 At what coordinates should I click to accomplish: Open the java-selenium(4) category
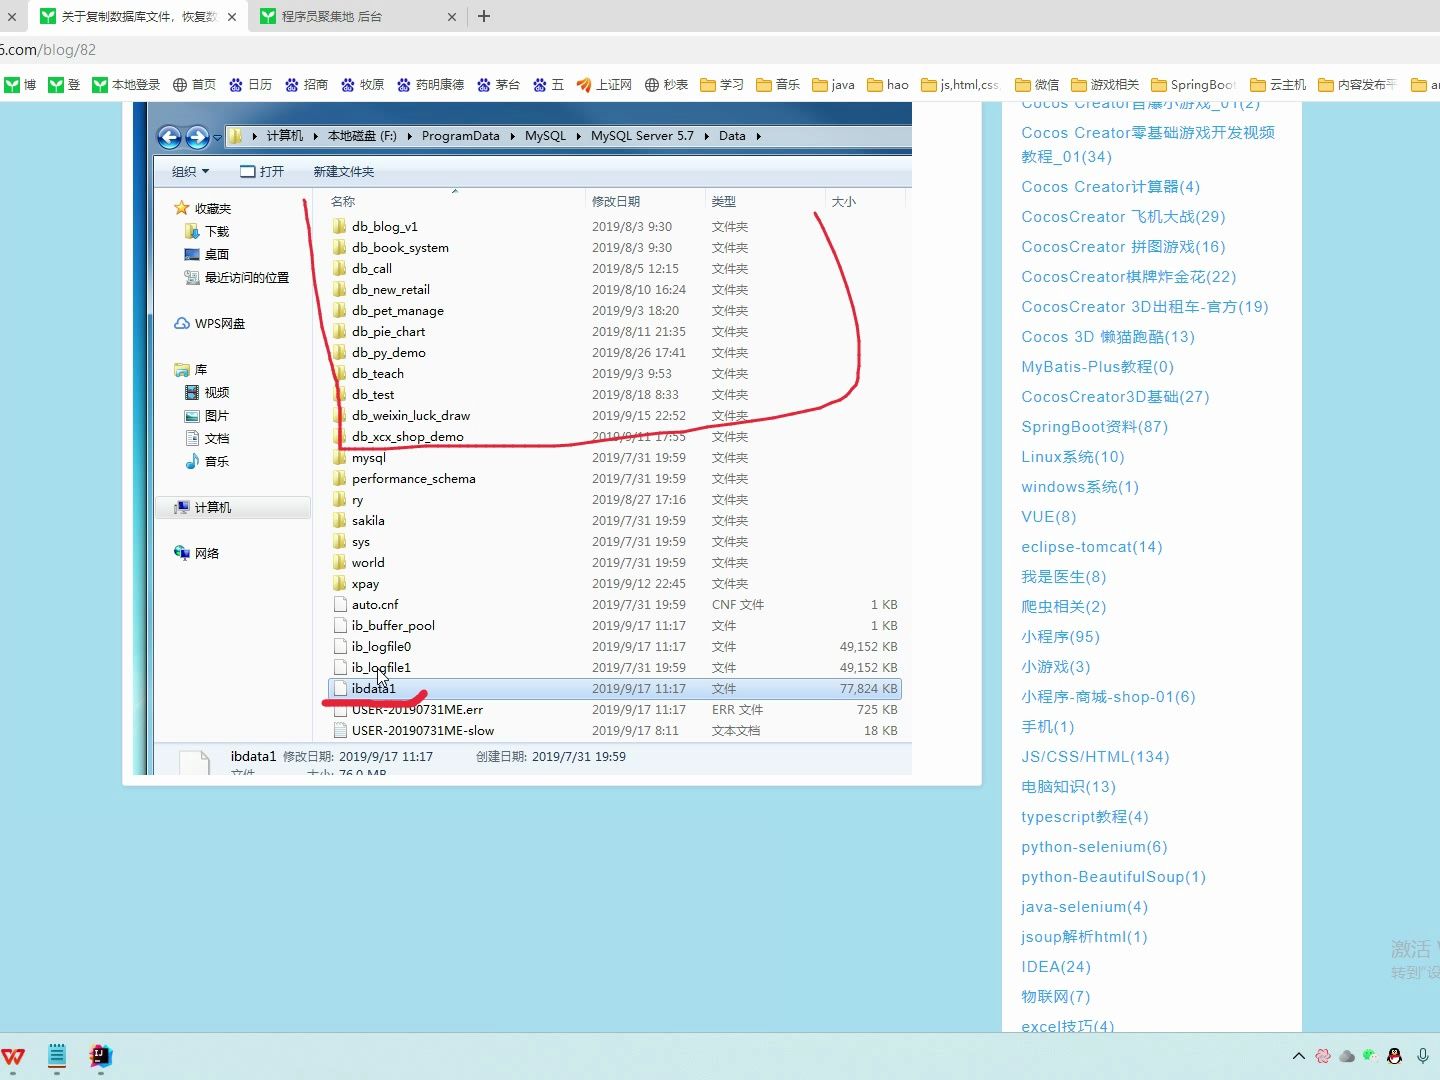pos(1085,907)
